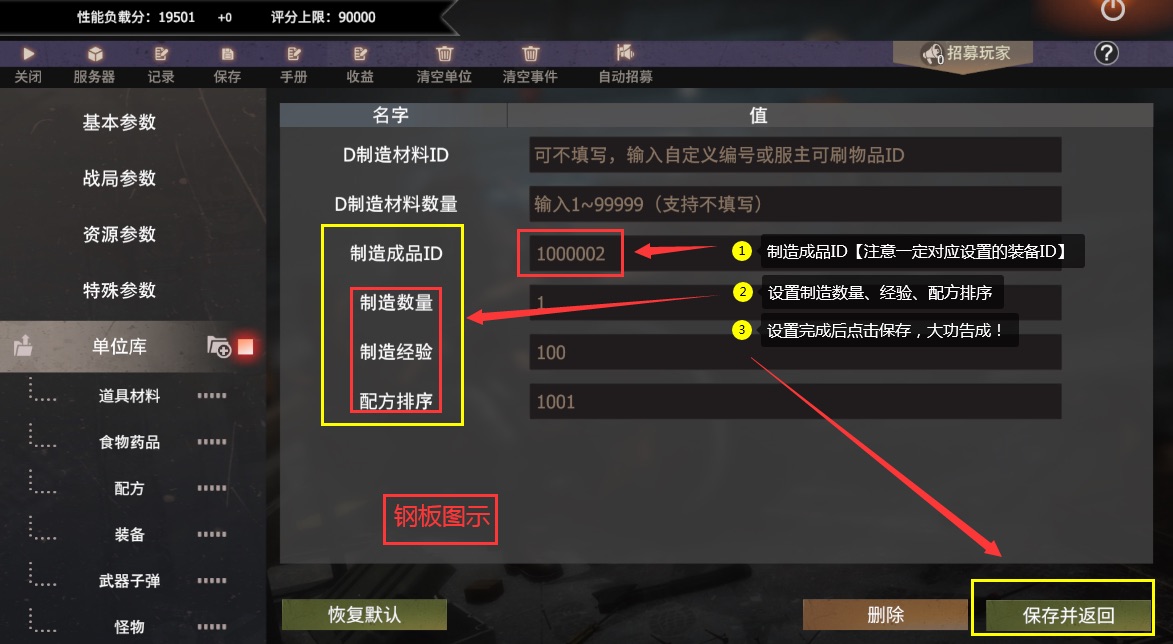Viewport: 1173px width, 644px height.
Task: Click the 保存并返回 button
Action: click(x=1068, y=615)
